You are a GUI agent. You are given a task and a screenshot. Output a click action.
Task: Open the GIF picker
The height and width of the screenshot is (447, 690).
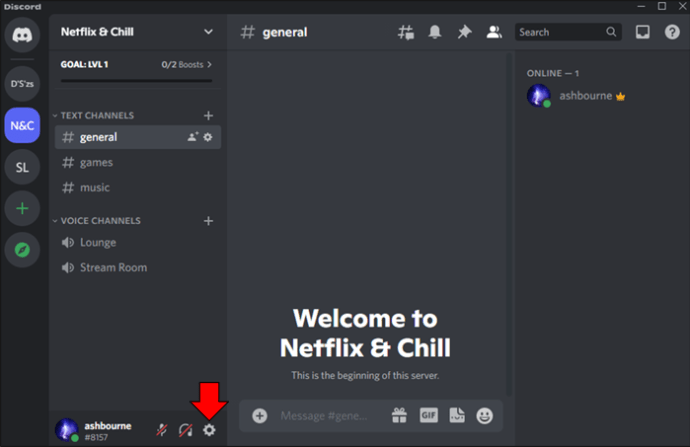click(x=429, y=415)
